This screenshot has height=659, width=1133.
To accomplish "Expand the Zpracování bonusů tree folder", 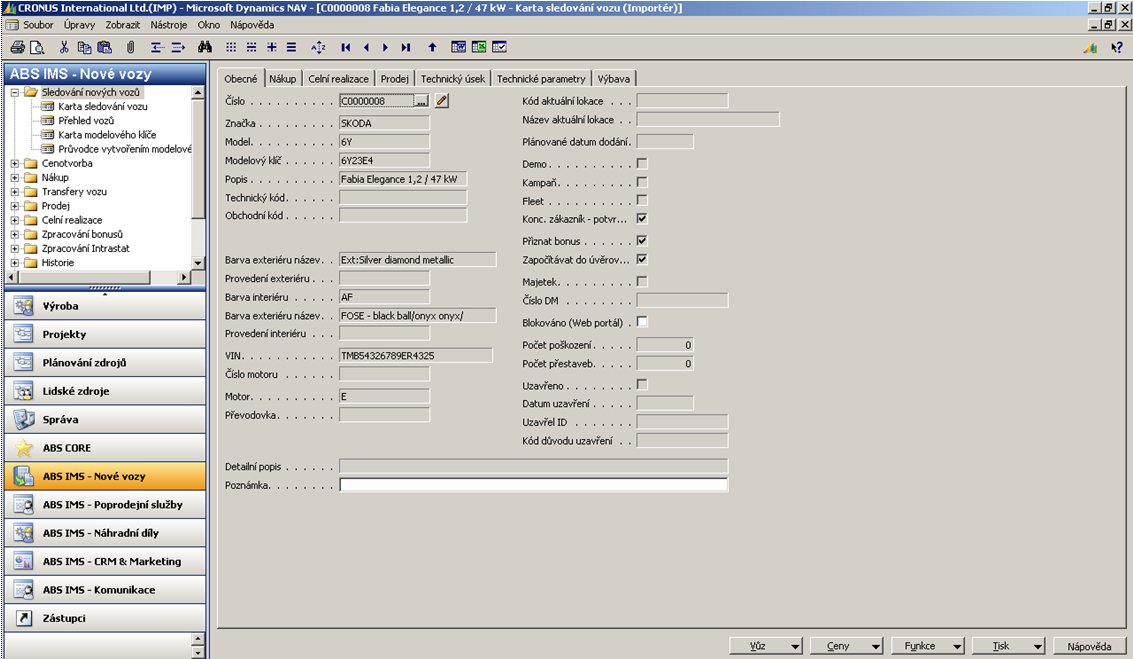I will [14, 234].
